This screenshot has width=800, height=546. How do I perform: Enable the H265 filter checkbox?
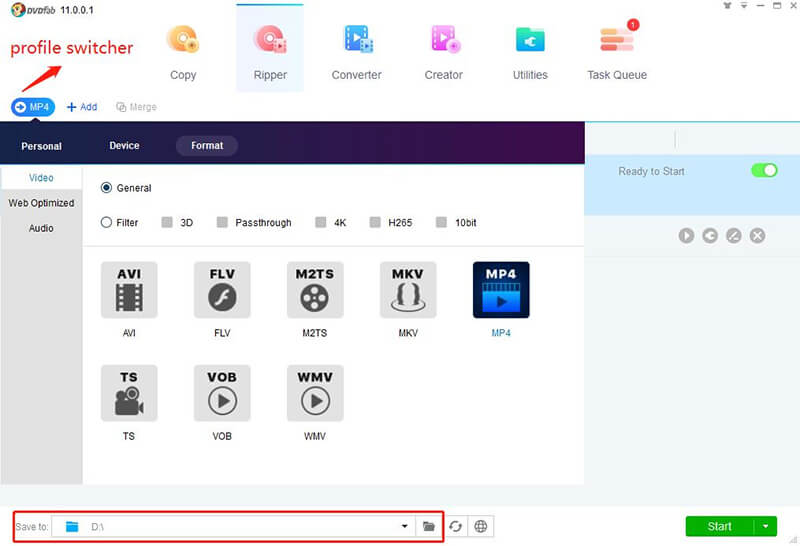click(x=376, y=223)
